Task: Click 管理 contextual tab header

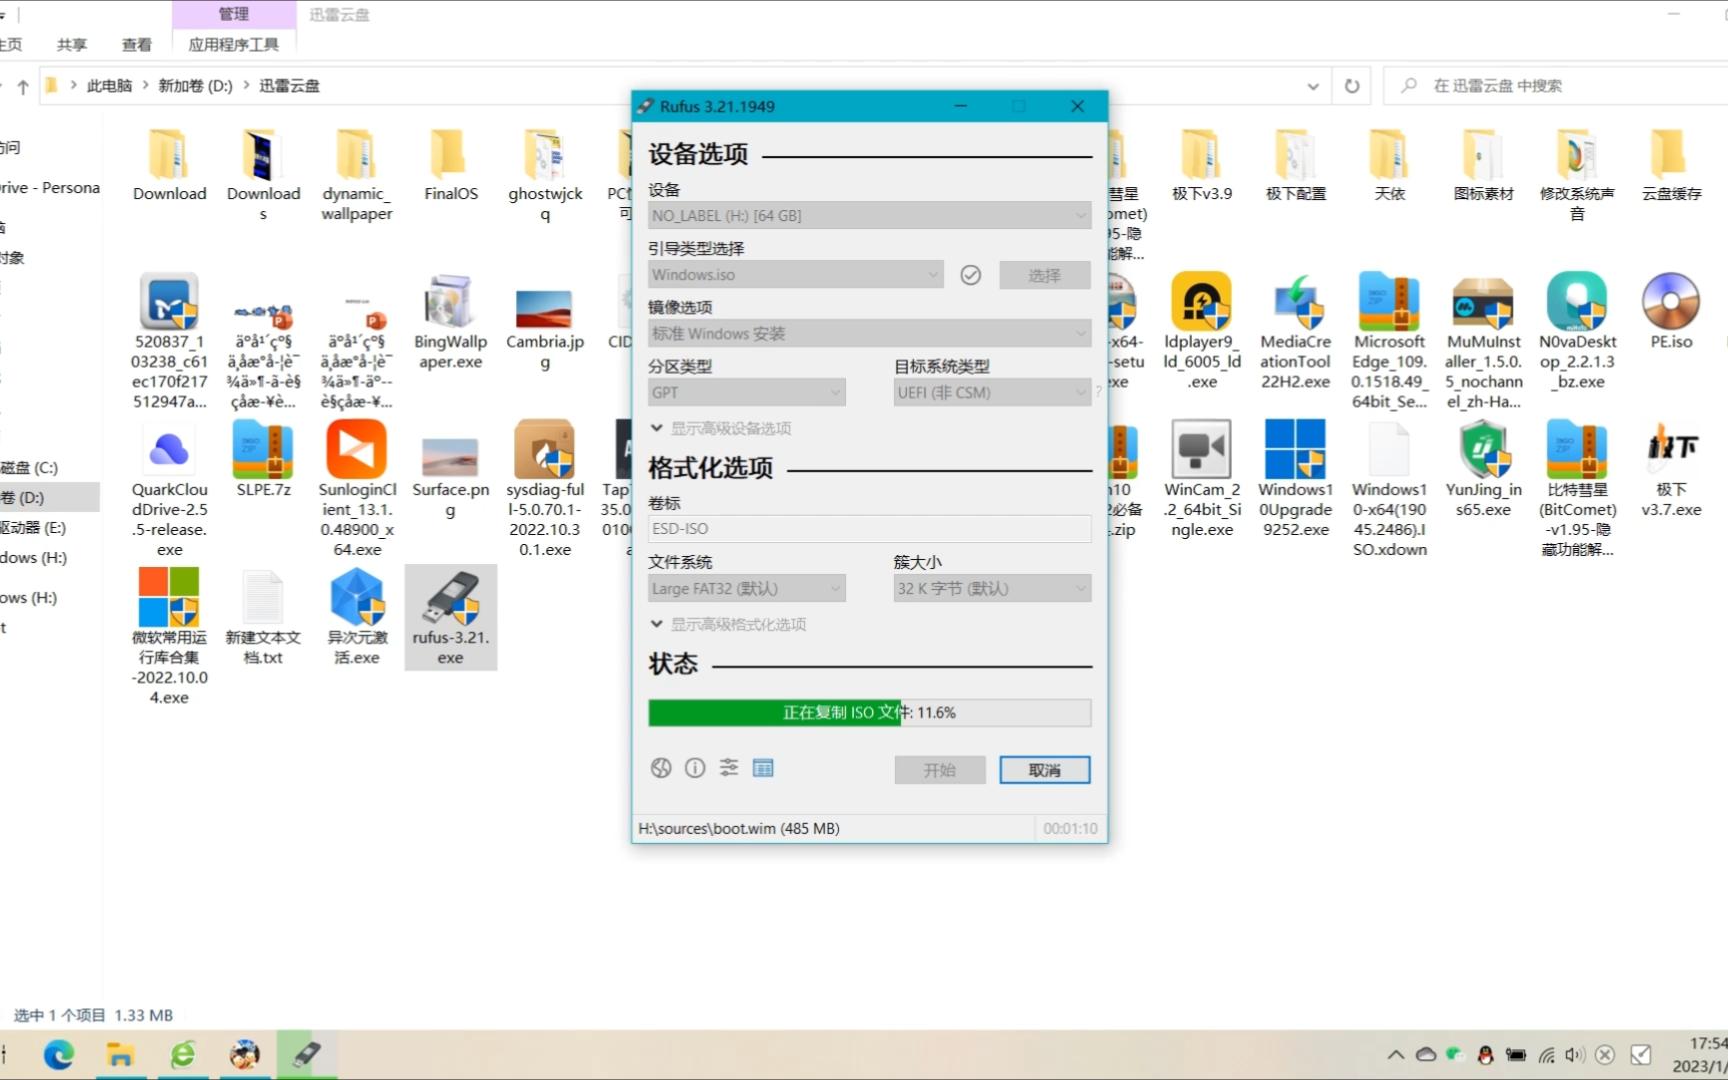Action: point(234,14)
